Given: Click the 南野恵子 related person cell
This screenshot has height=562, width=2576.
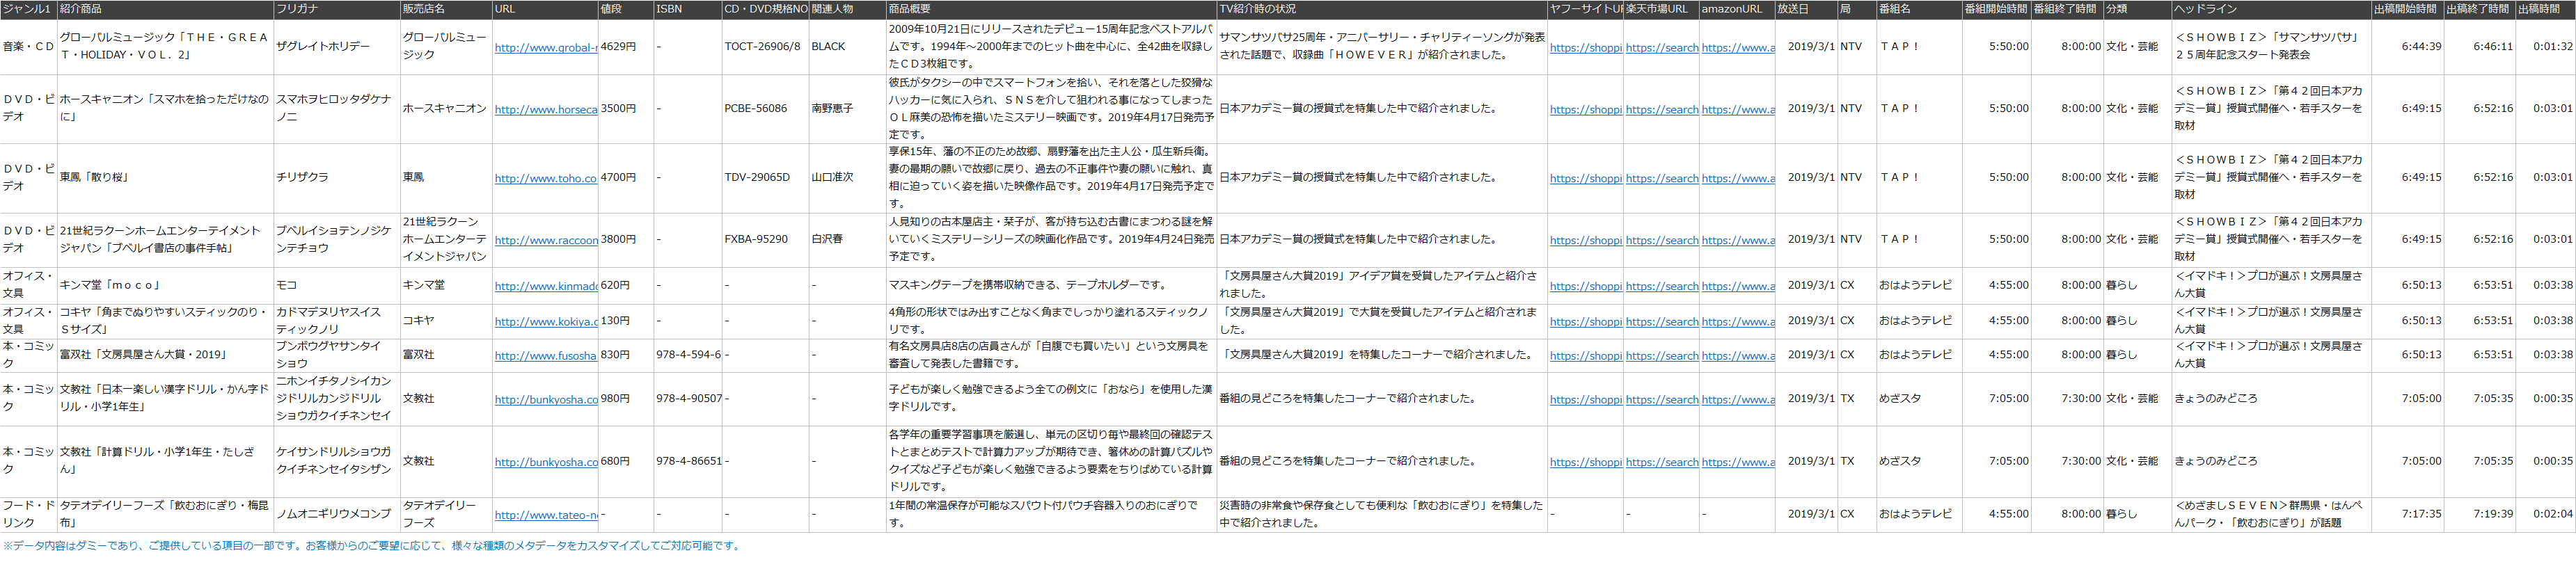Looking at the screenshot, I should tap(832, 109).
